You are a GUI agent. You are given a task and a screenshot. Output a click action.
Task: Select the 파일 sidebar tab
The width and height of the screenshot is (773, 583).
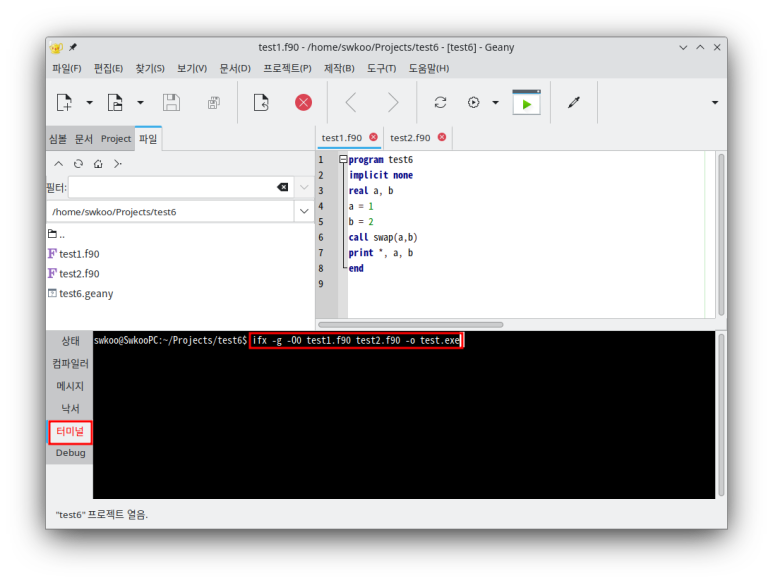click(x=148, y=139)
